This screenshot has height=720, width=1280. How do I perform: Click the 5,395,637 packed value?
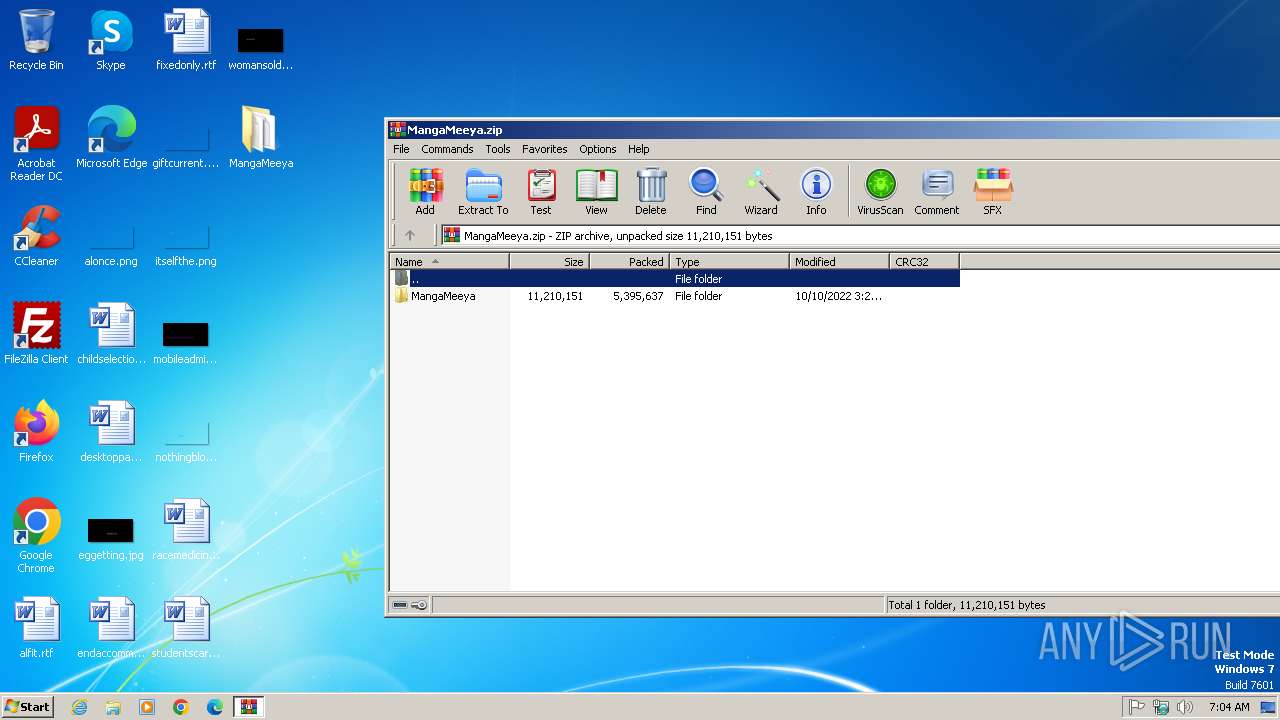click(x=638, y=296)
